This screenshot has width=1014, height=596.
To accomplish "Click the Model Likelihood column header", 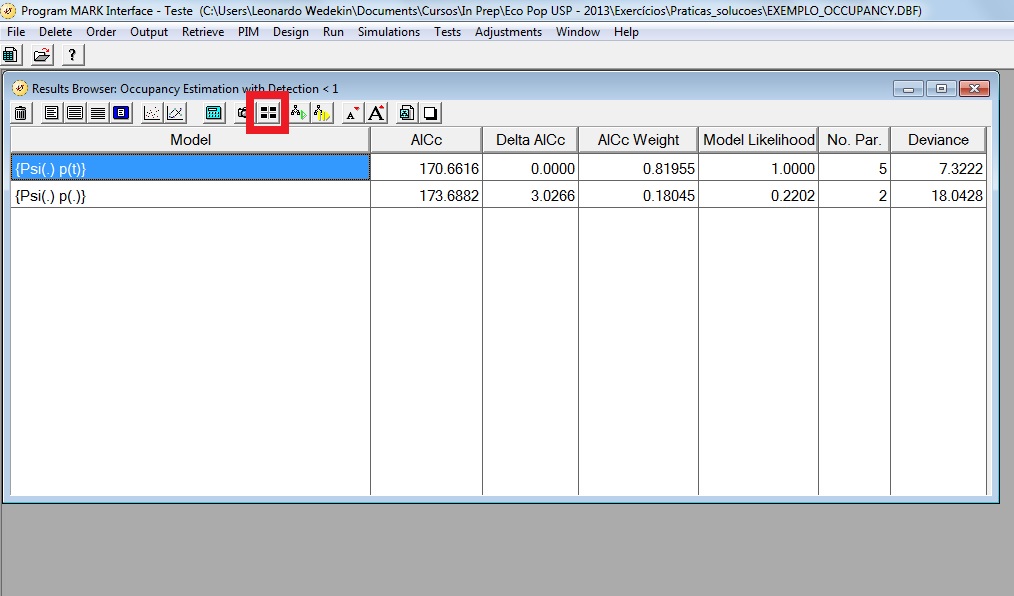I will (759, 140).
